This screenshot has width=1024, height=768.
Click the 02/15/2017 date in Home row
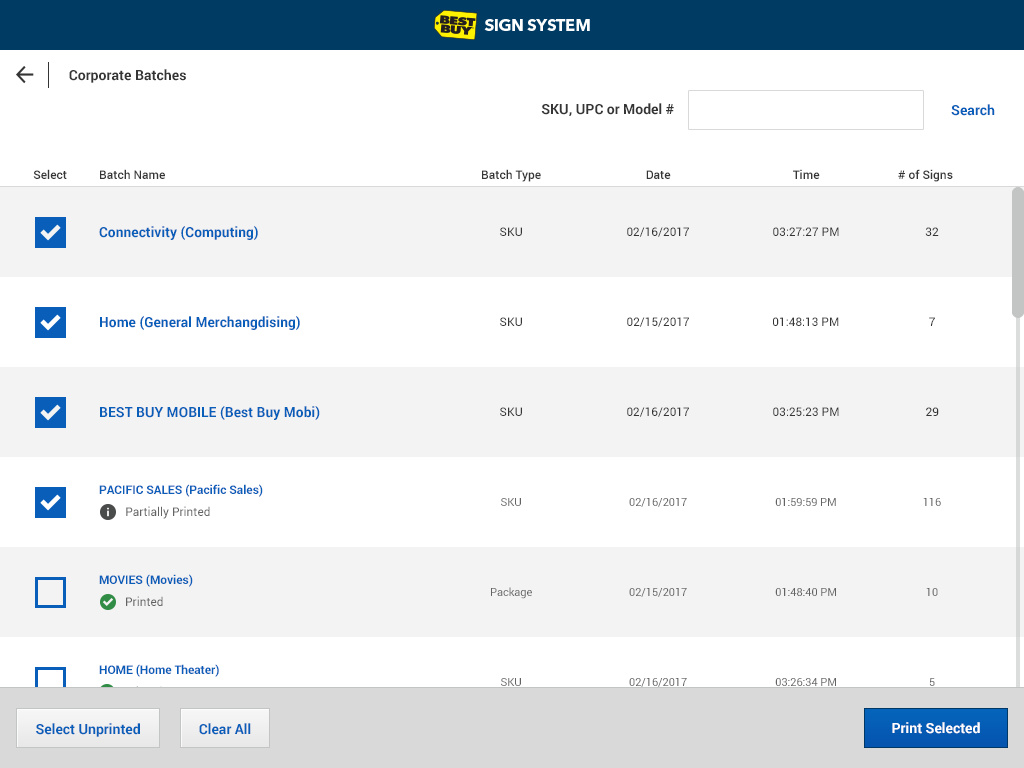coord(658,322)
